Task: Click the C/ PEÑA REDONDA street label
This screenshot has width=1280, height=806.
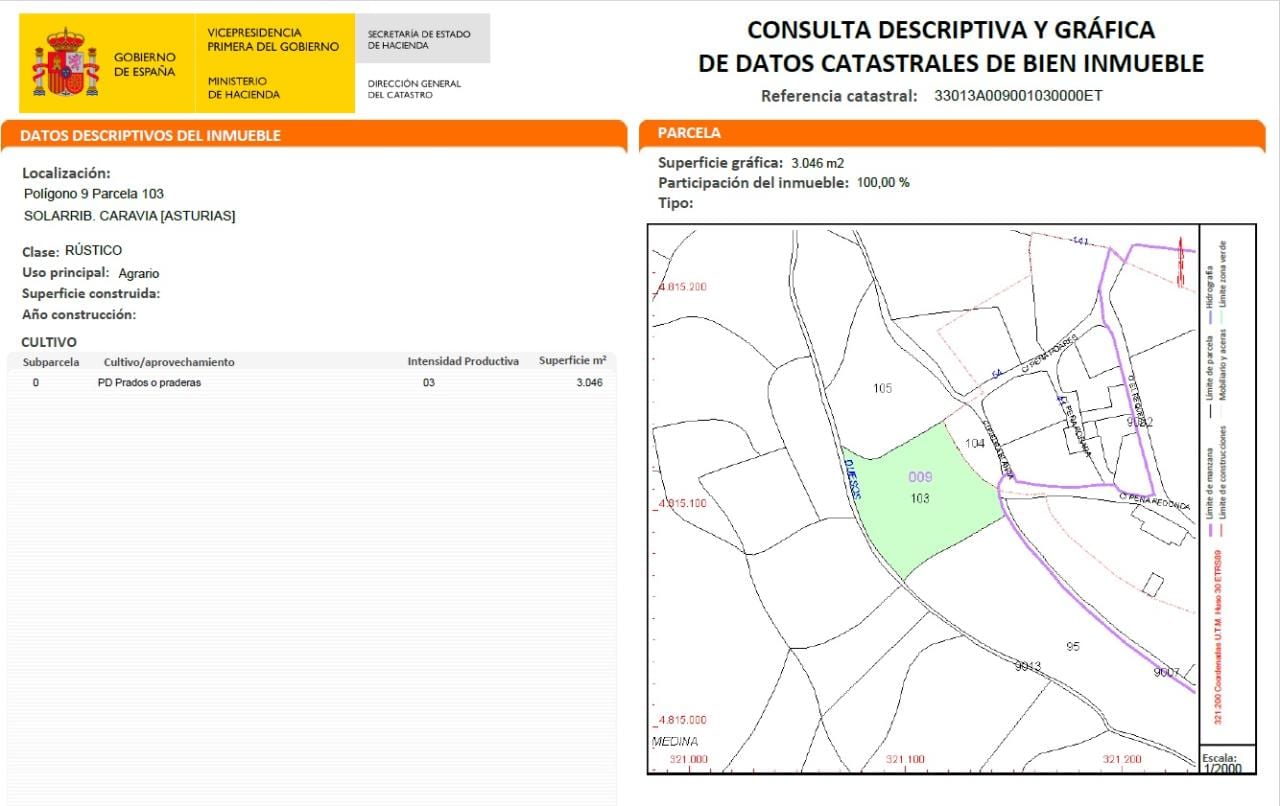Action: pyautogui.click(x=1155, y=500)
